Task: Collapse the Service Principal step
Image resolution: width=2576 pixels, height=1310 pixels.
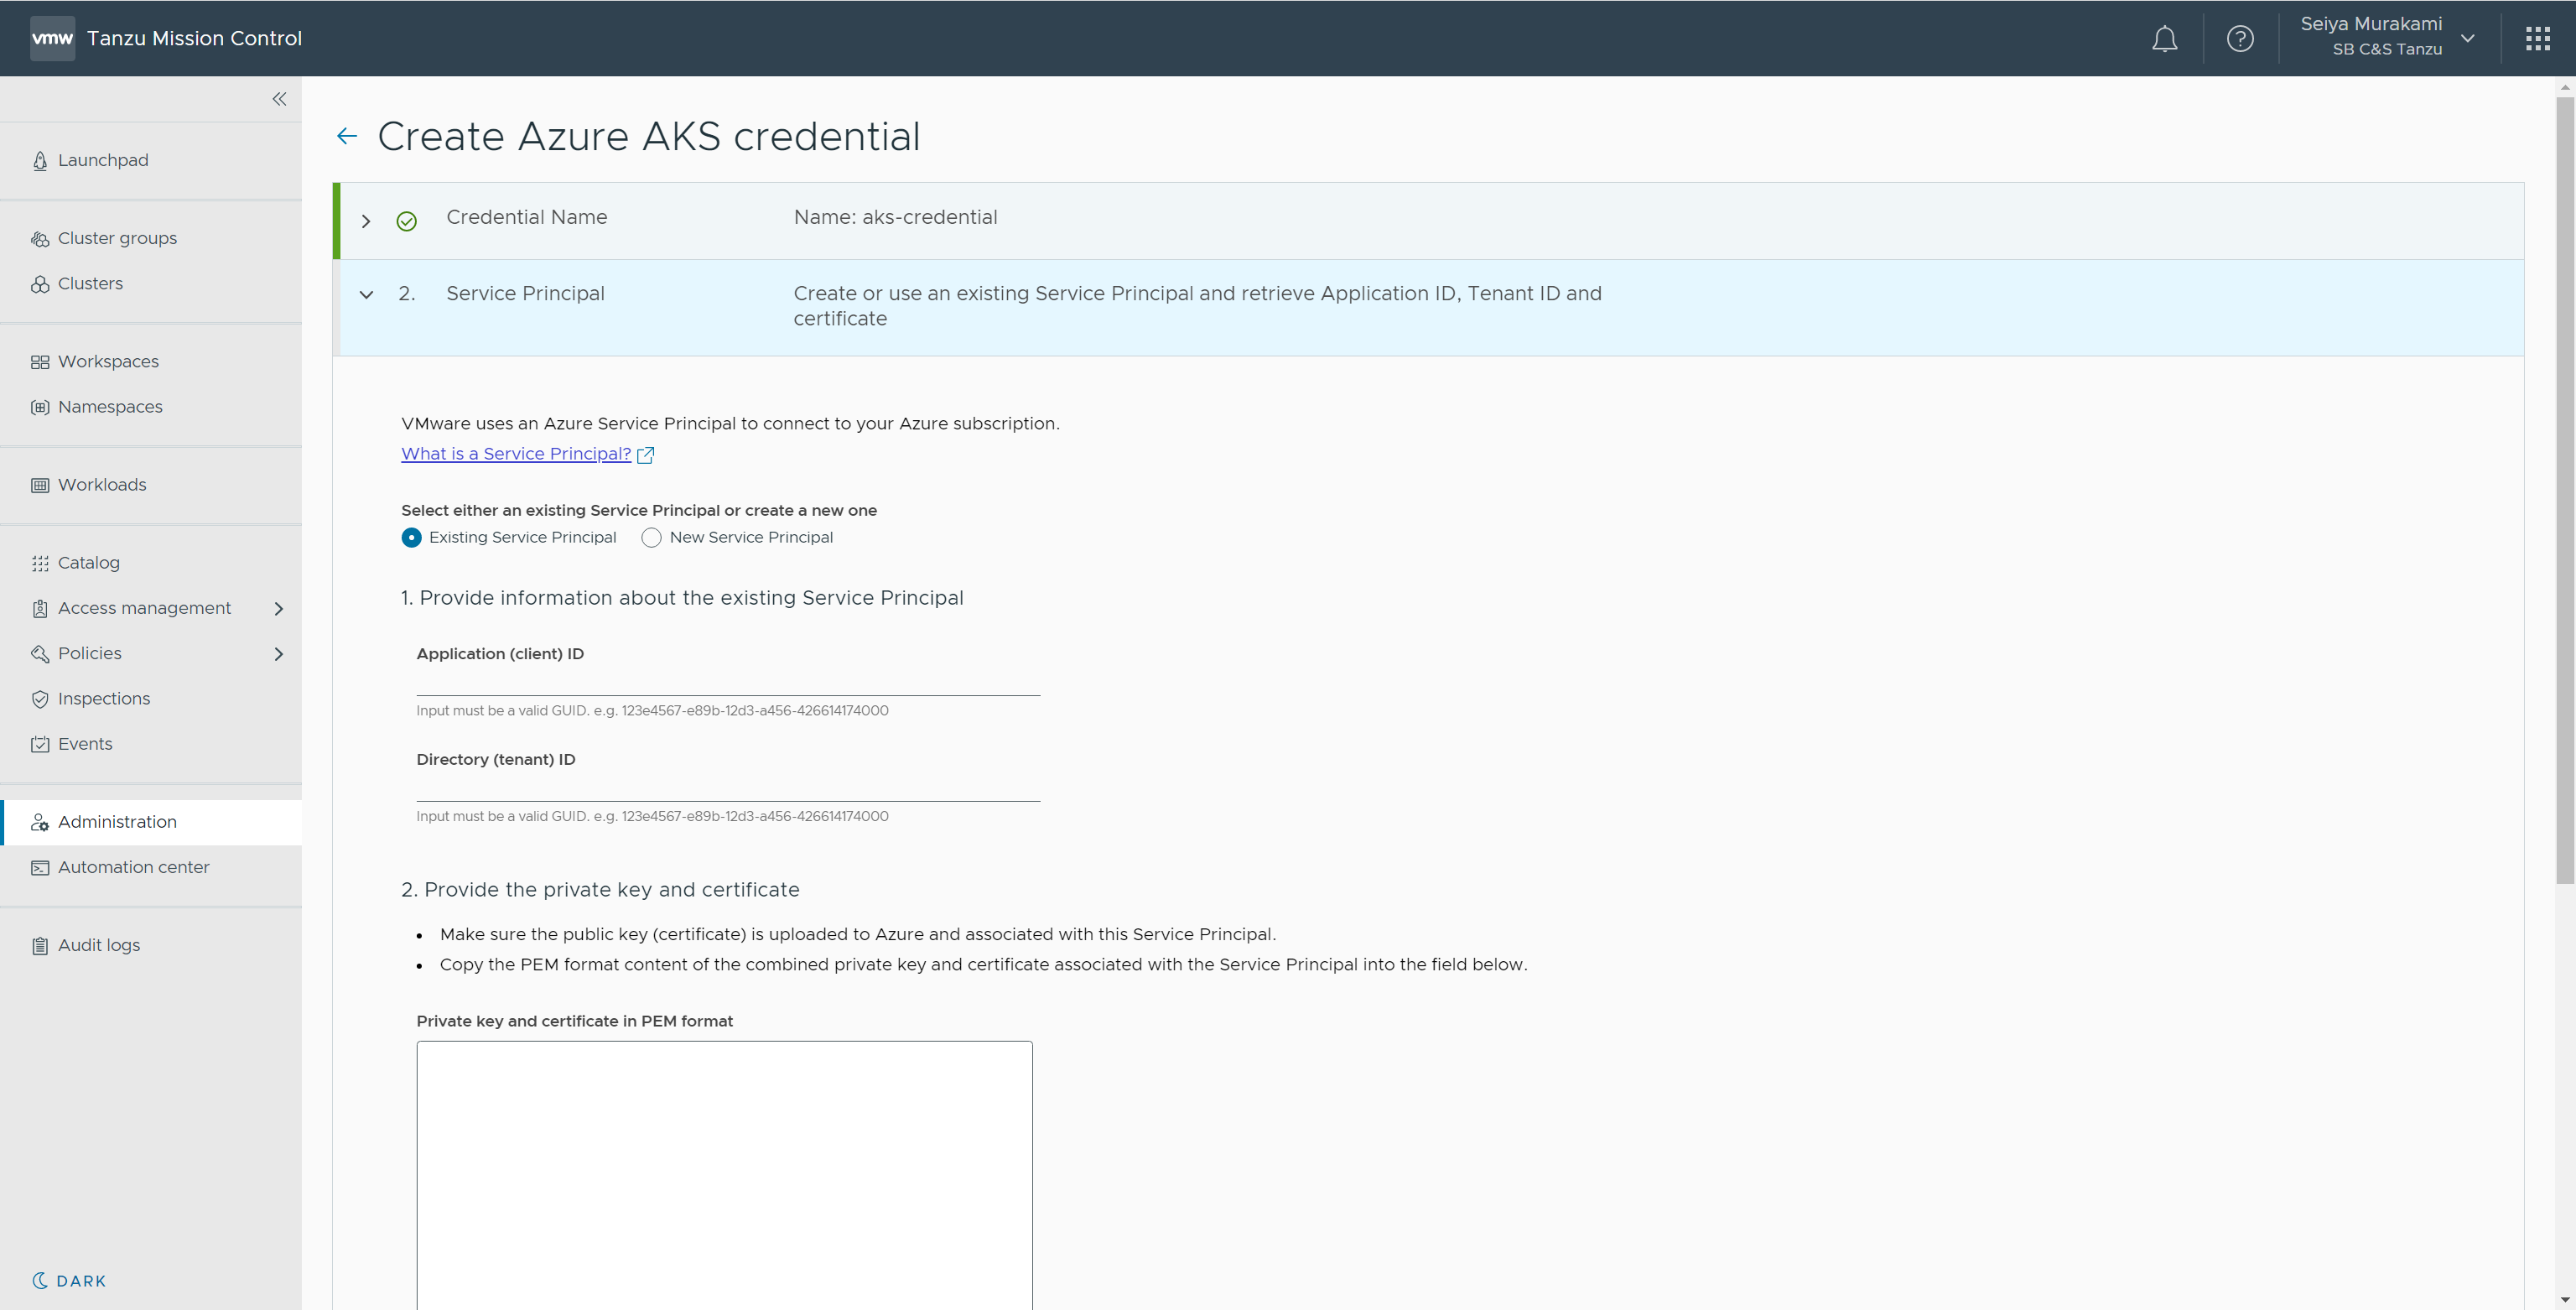Action: 366,295
